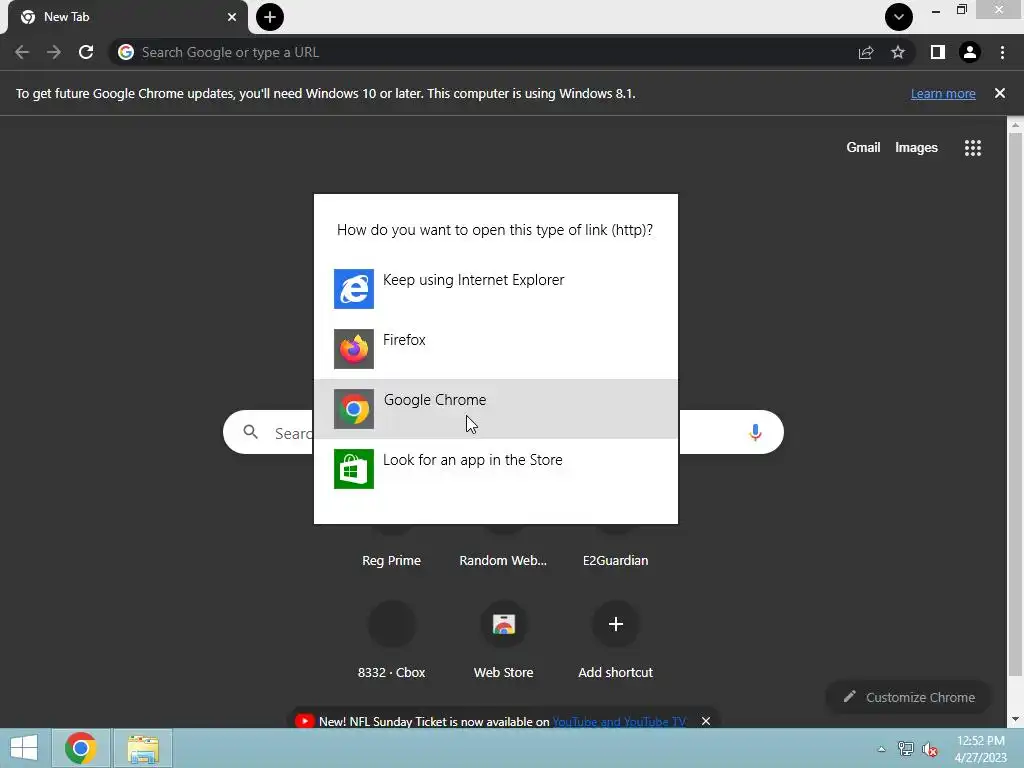
Task: Reload the page
Action: 86,52
